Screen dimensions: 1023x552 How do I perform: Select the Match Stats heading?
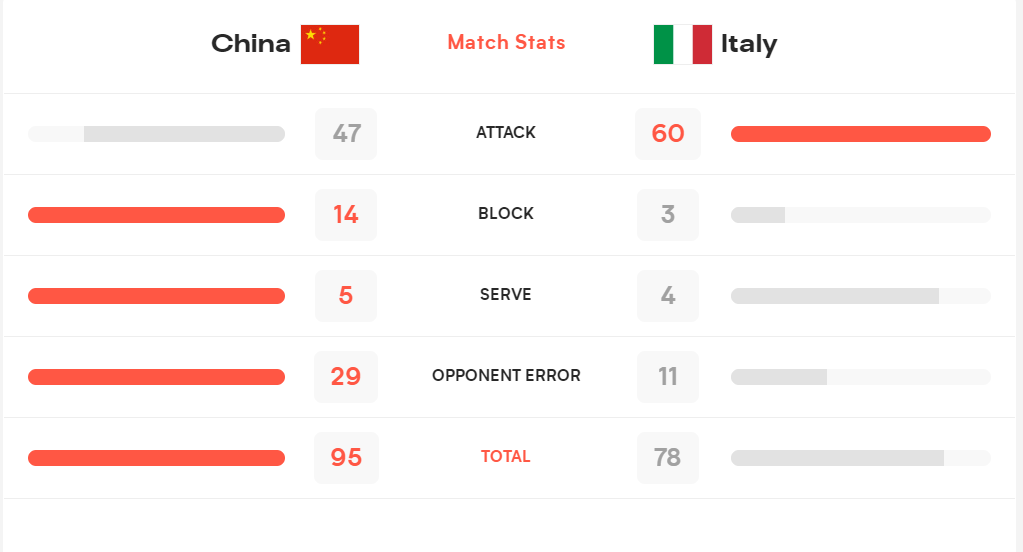[x=506, y=42]
